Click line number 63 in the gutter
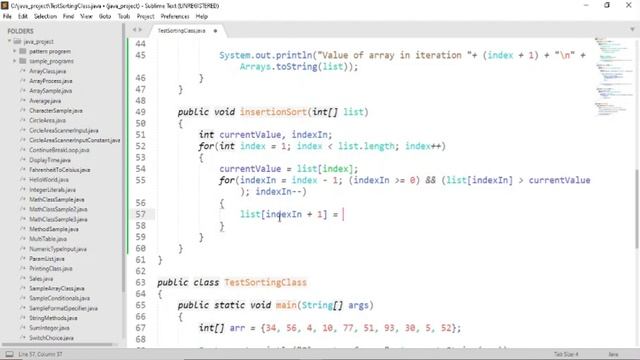 point(140,282)
